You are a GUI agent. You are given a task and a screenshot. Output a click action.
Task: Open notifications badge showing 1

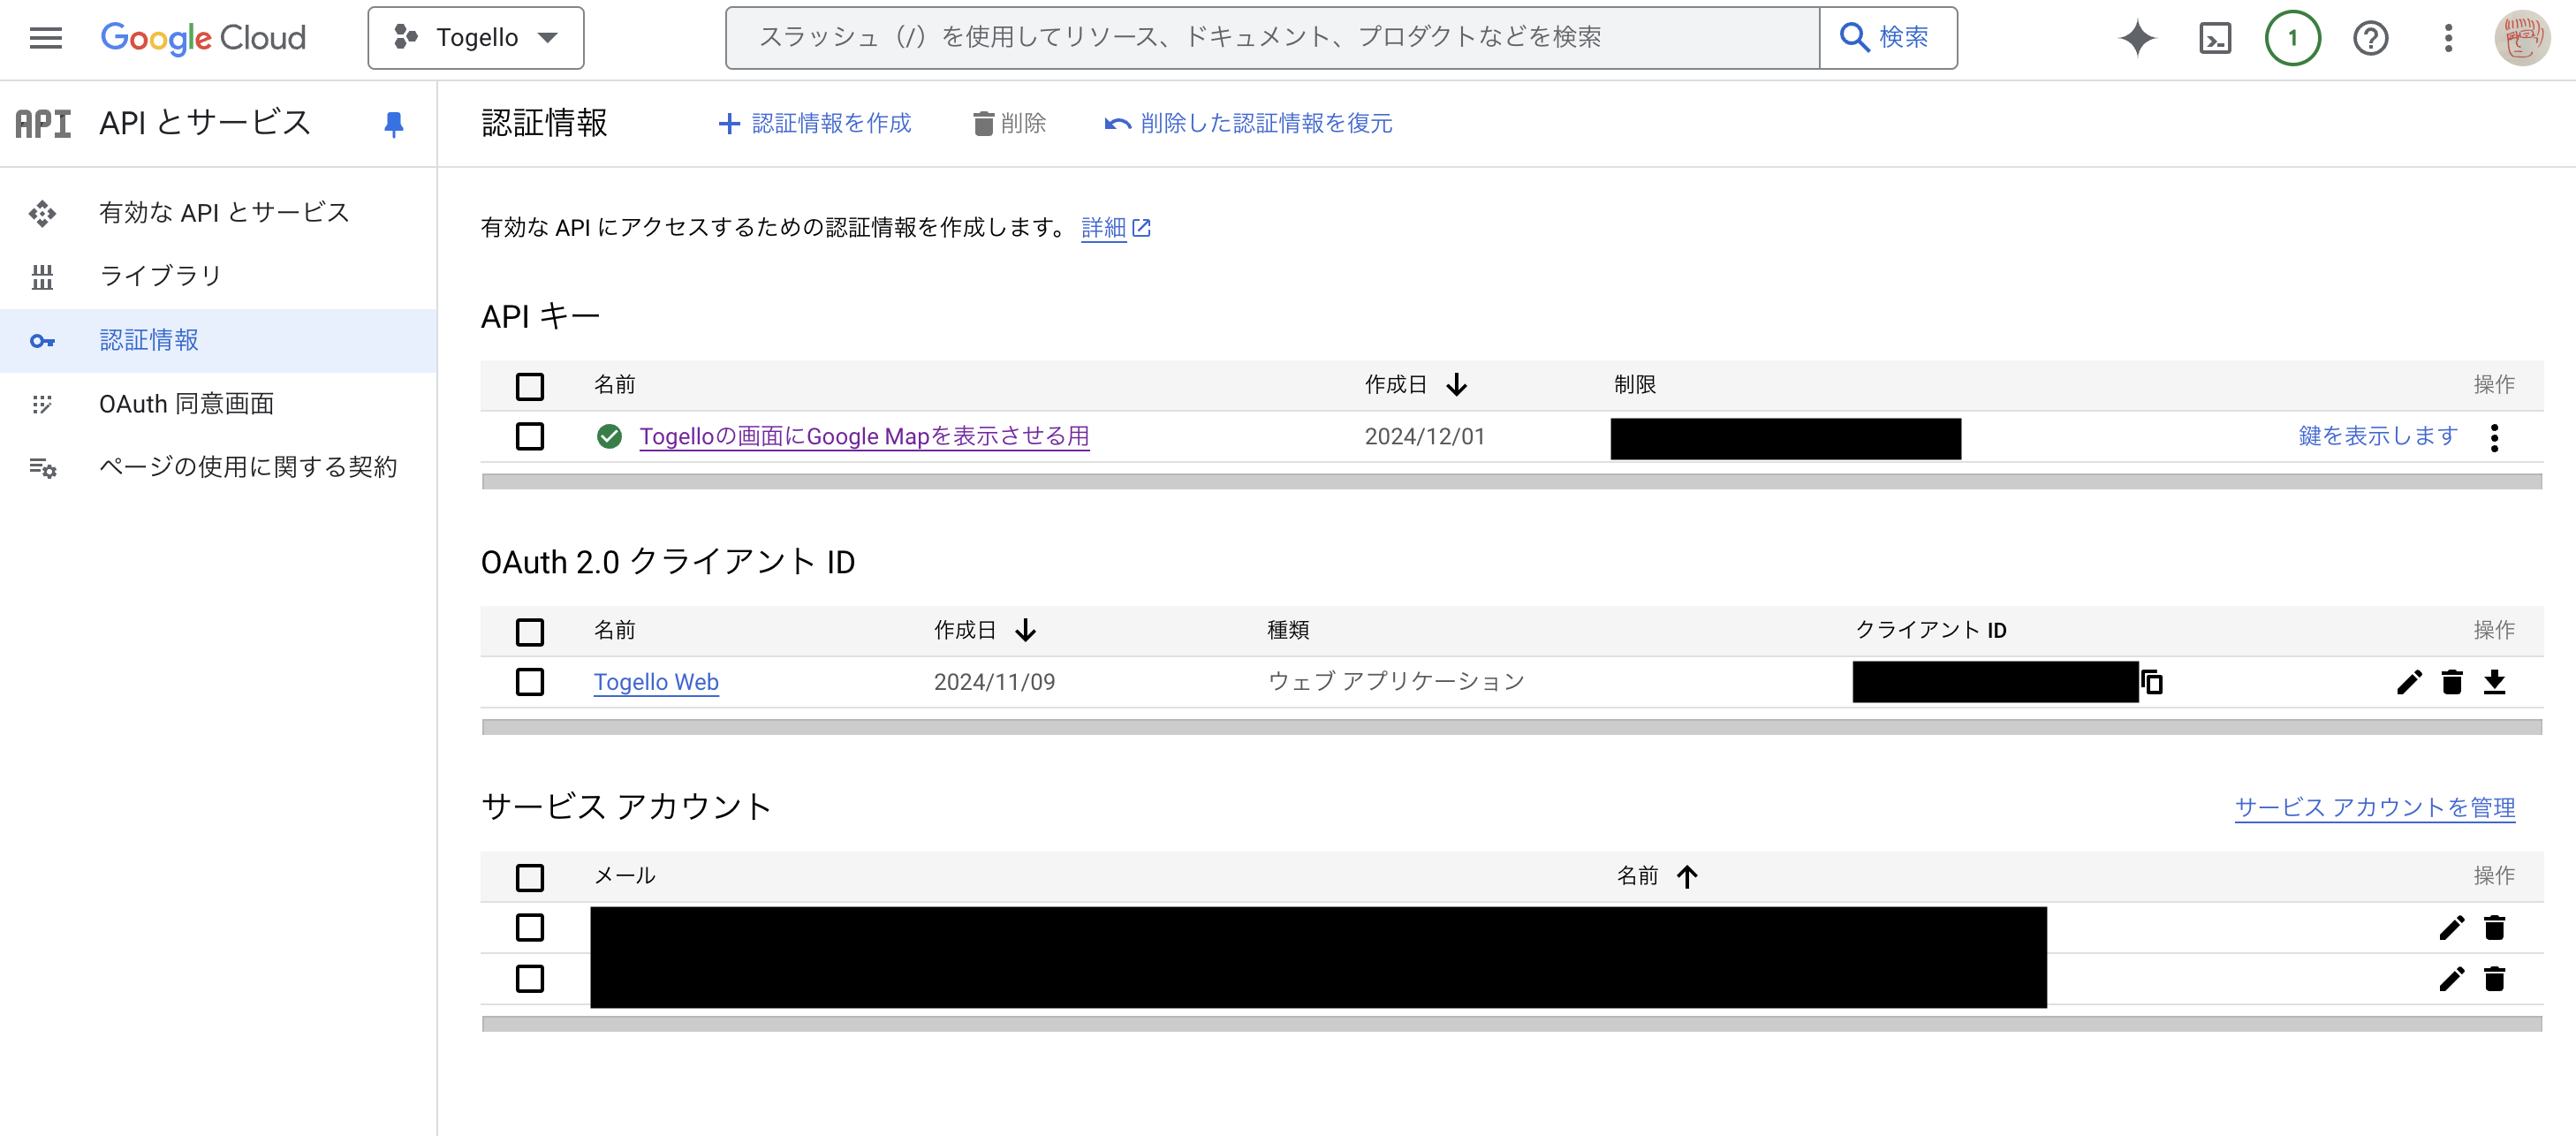point(2293,38)
